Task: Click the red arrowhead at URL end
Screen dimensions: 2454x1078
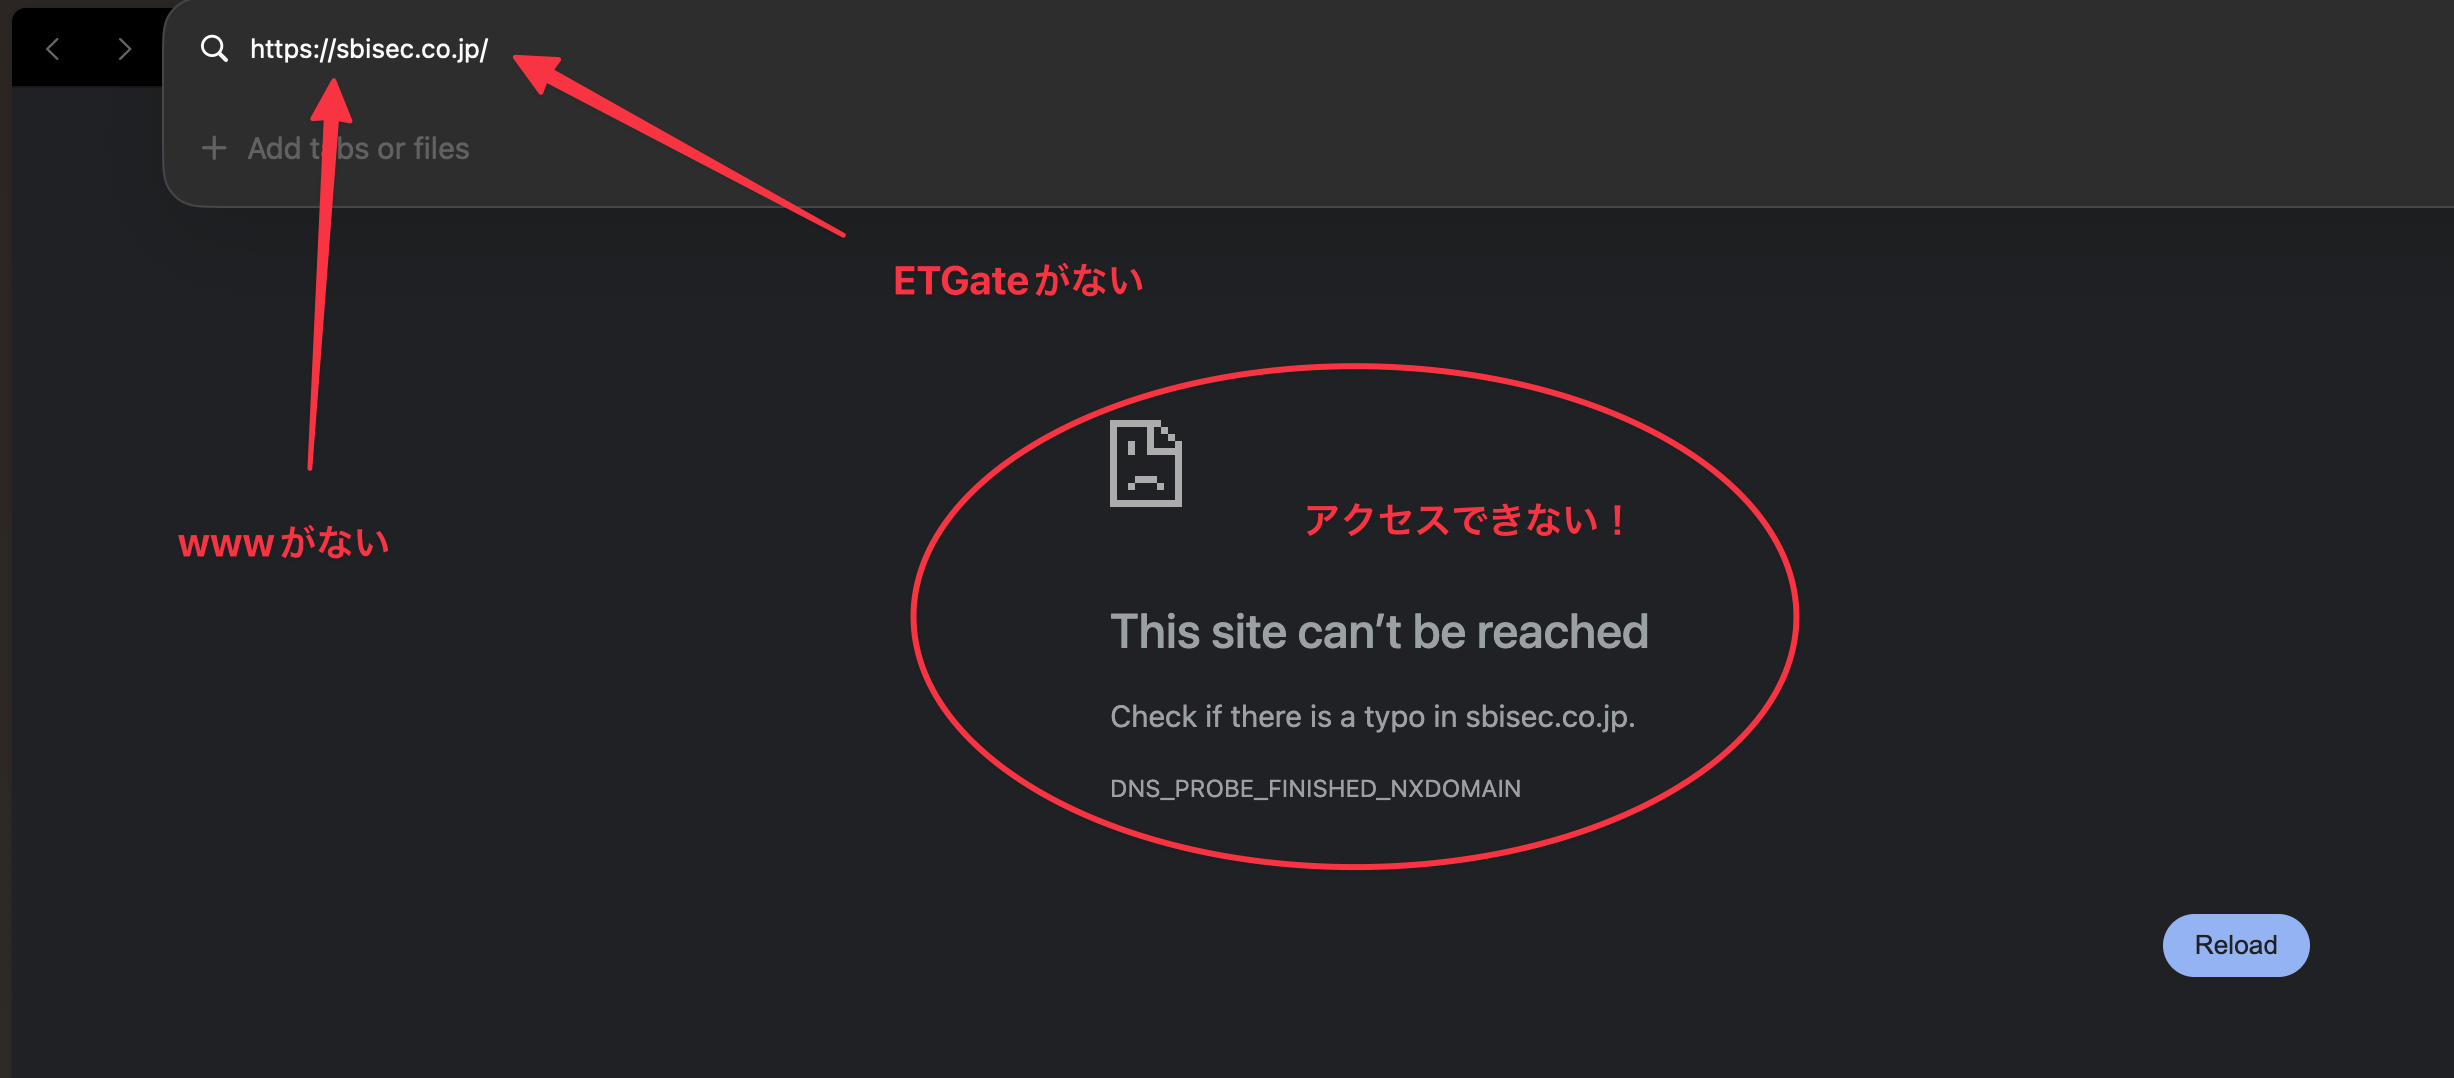Action: [537, 71]
